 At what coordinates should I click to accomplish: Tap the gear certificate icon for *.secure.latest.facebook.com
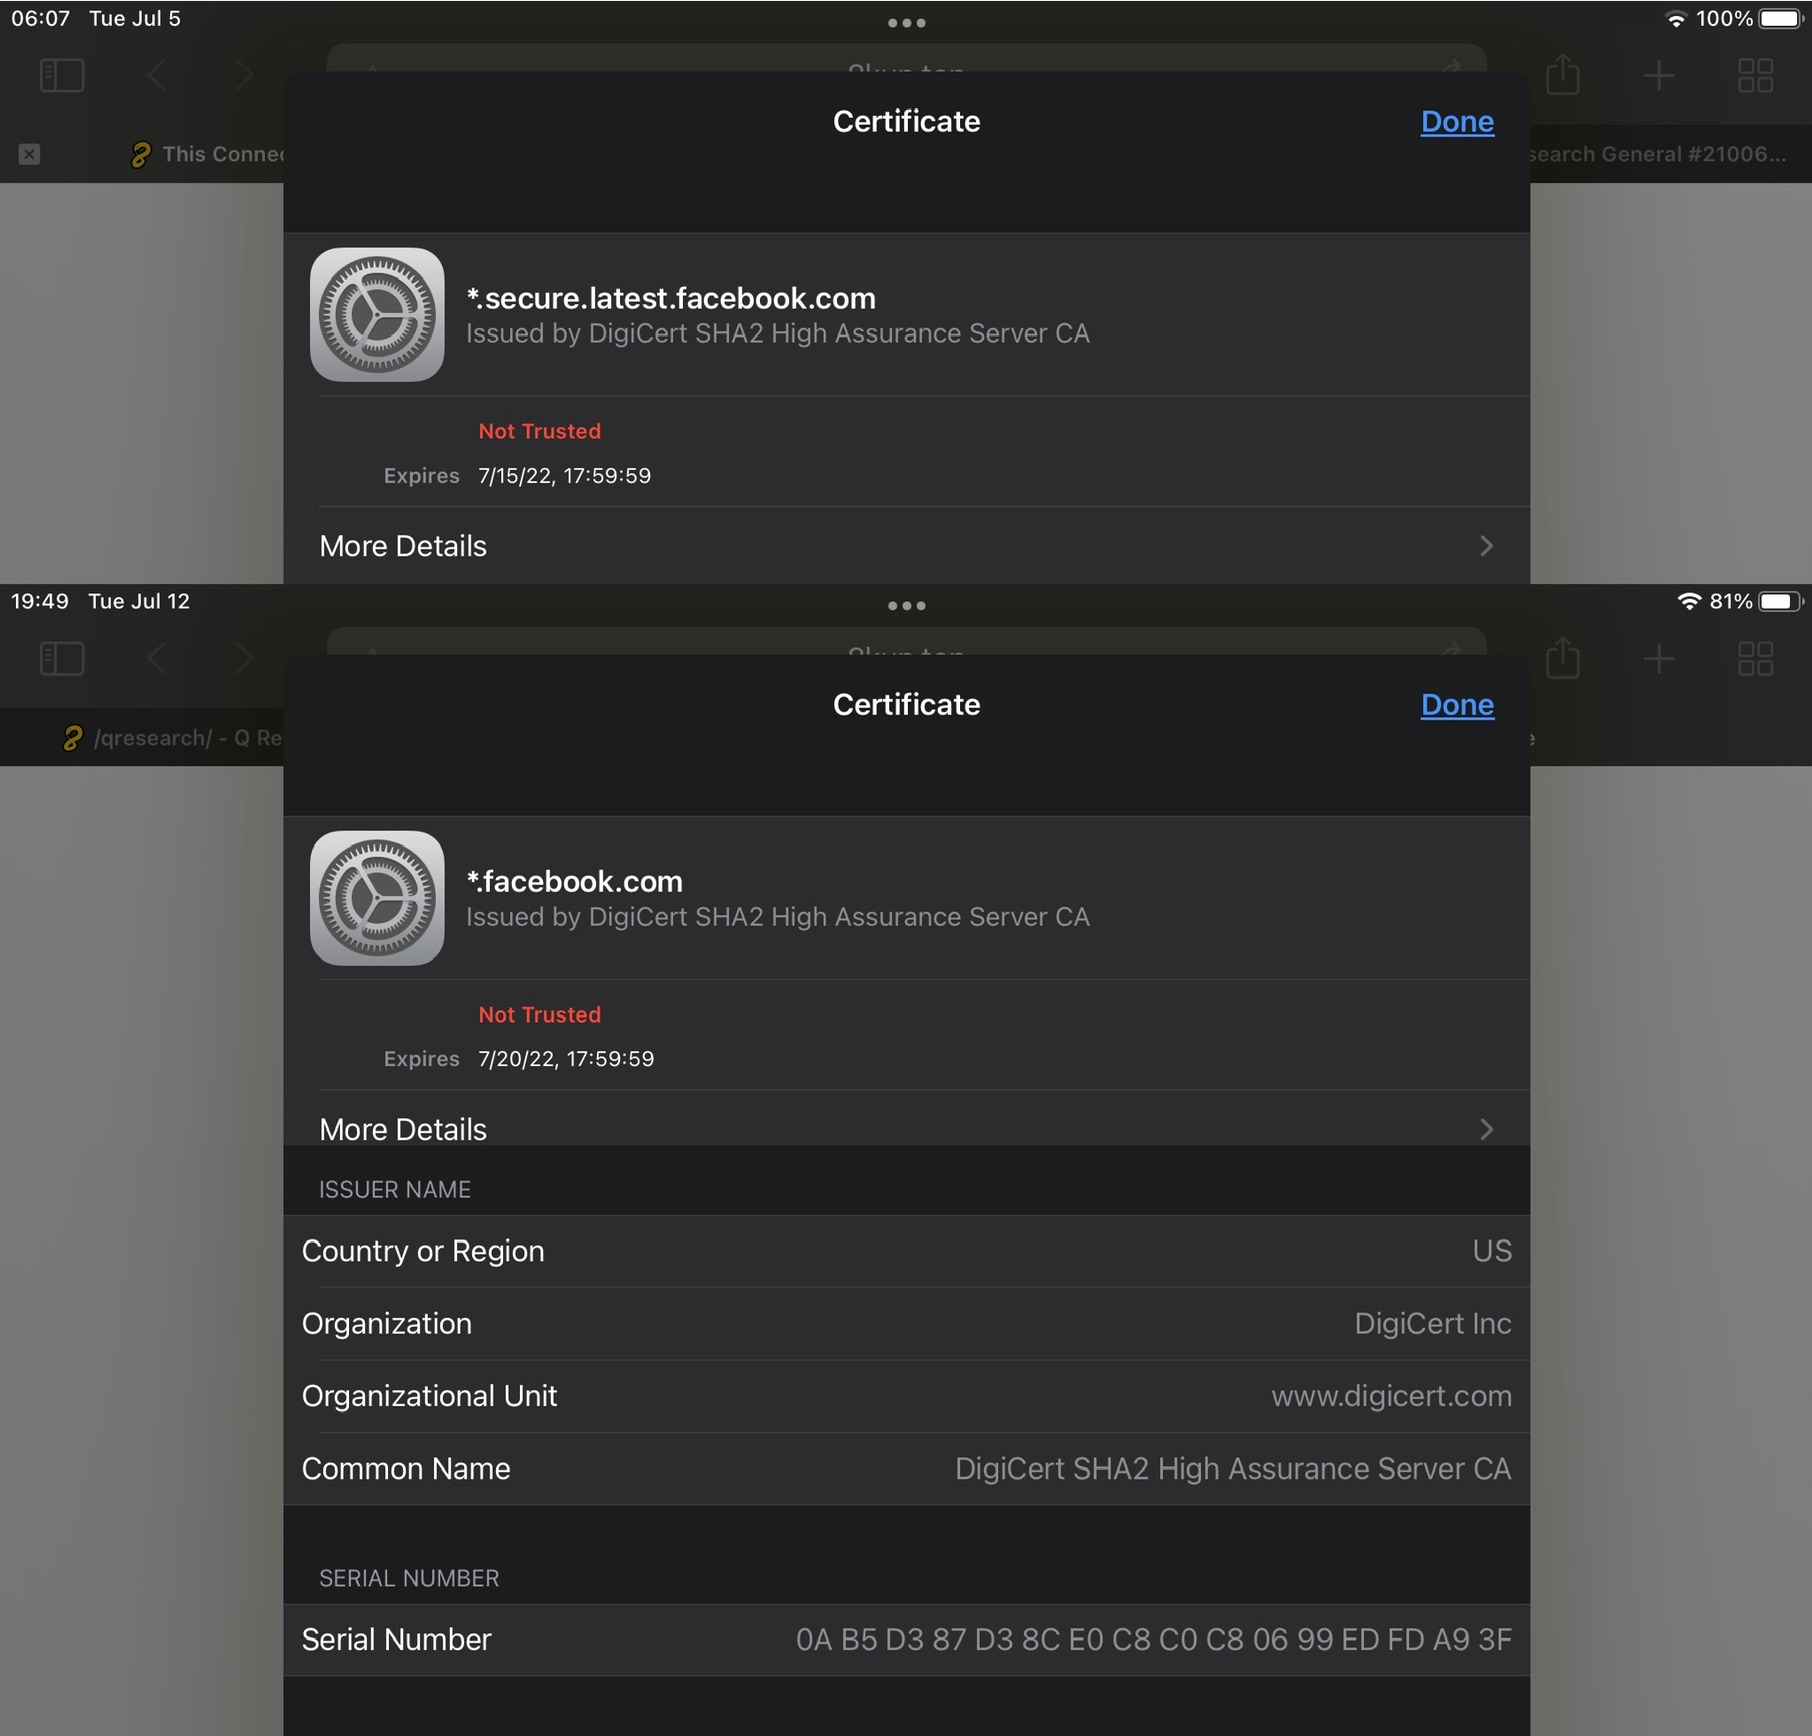[x=377, y=315]
